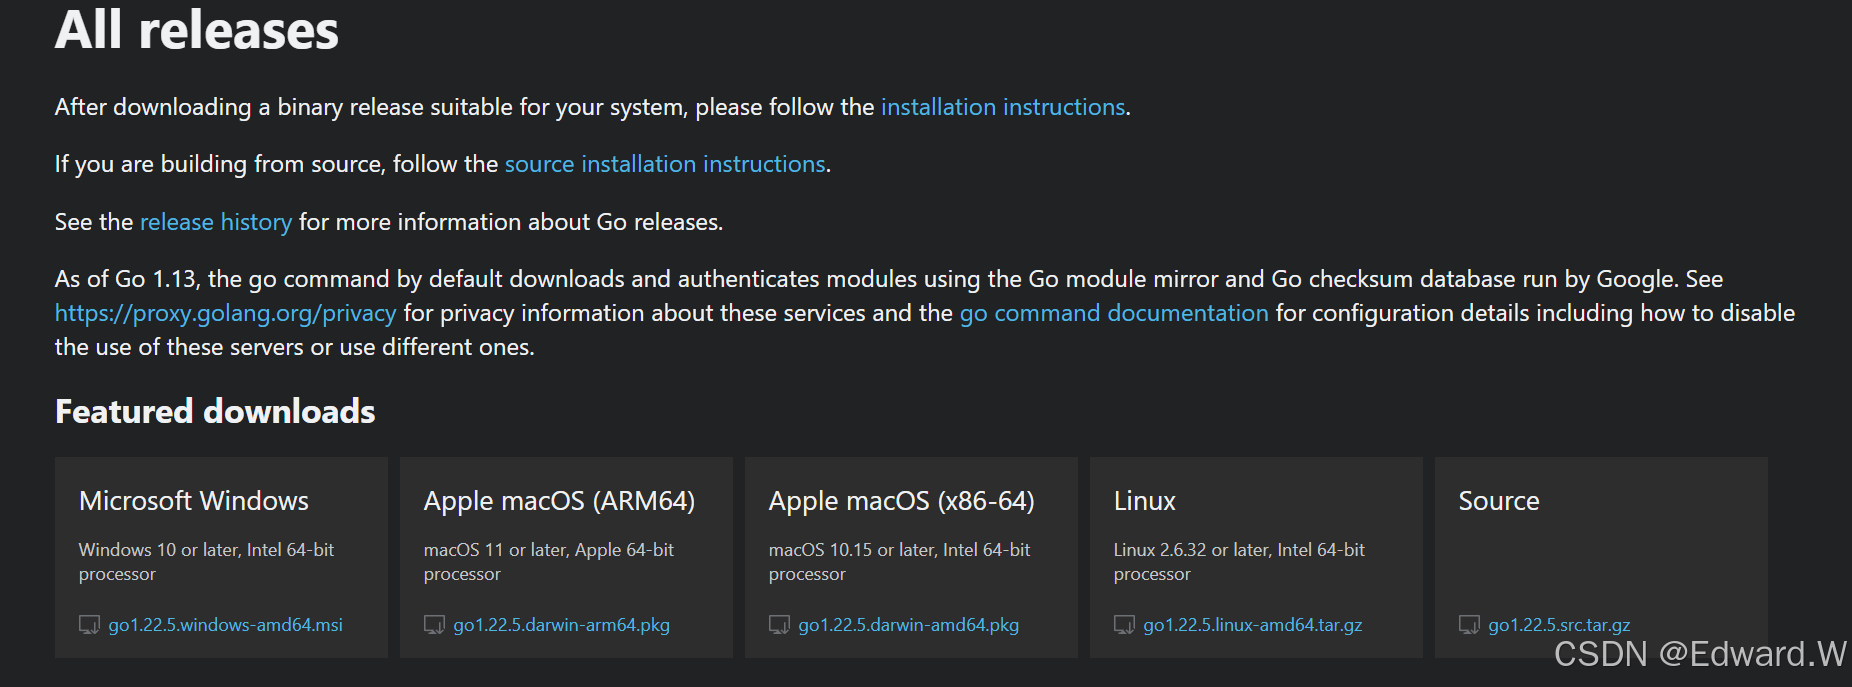Screen dimensions: 1852x687
Task: Click the Featured downloads heading
Action: (215, 412)
